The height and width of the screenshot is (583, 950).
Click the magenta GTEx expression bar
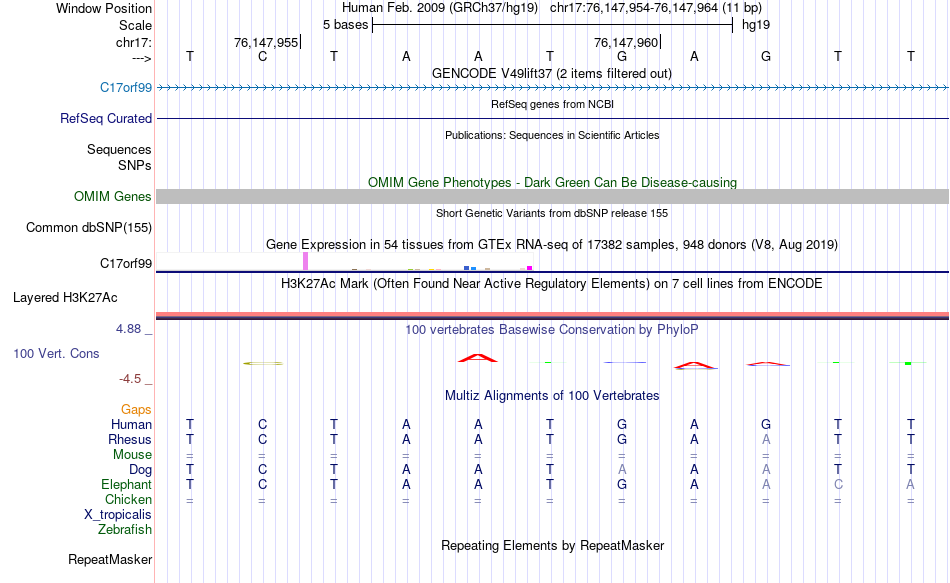pyautogui.click(x=530, y=268)
